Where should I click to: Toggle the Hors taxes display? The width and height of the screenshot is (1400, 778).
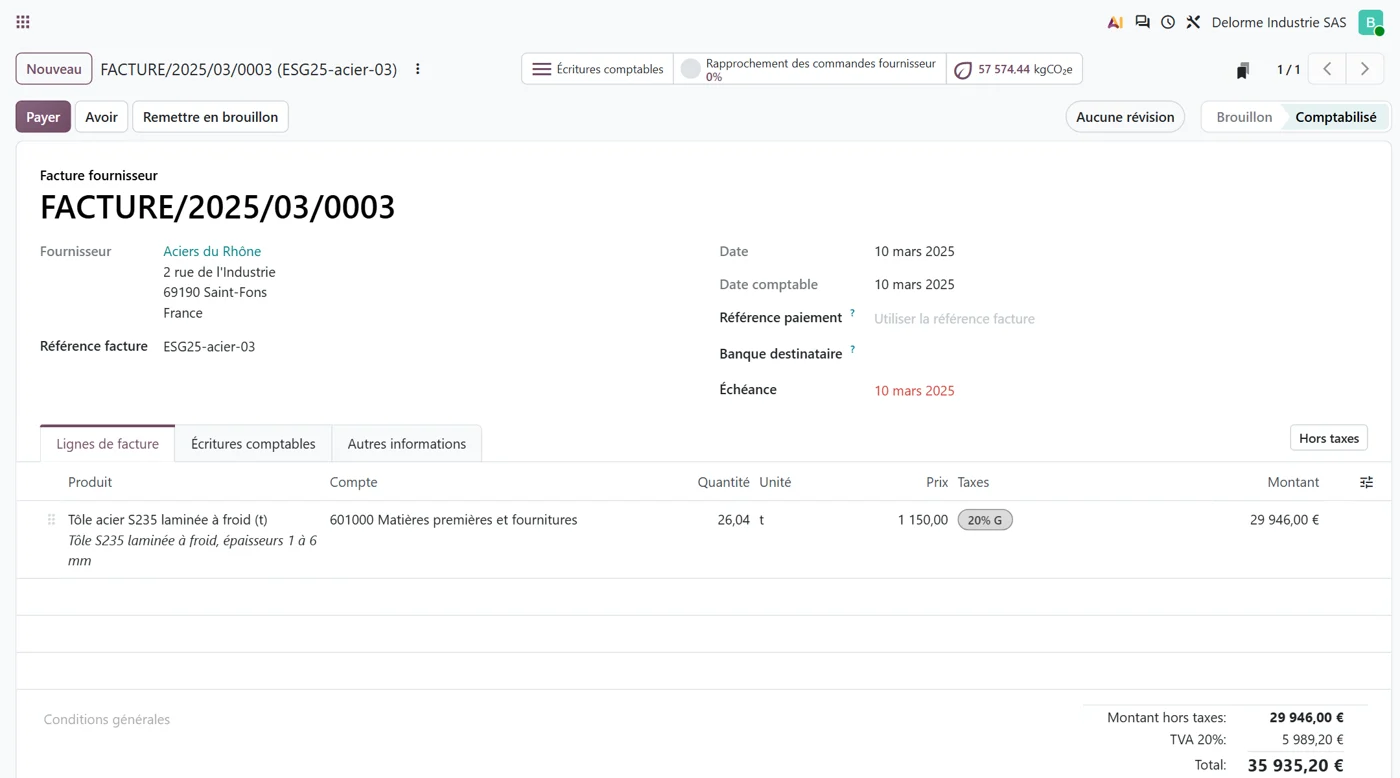(x=1329, y=438)
